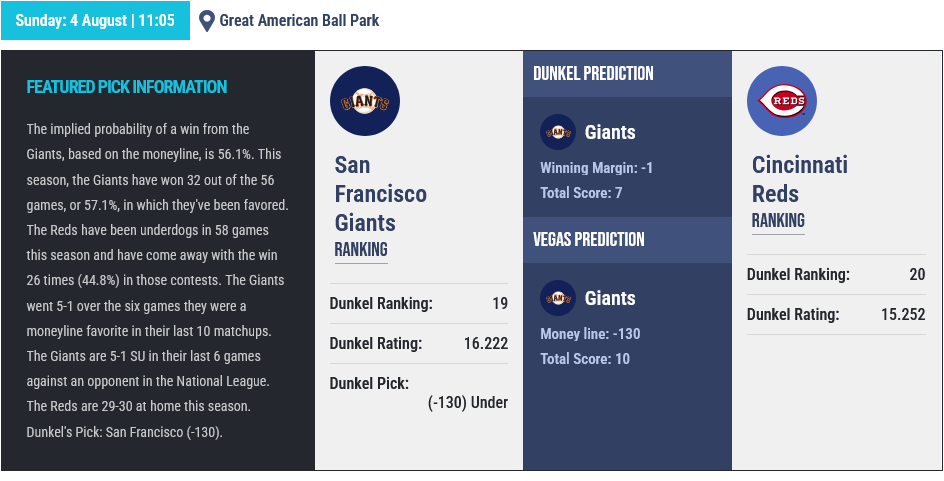Viewport: 944px width, 481px height.
Task: Click Ranking label under Cincinnati Reds
Action: click(x=778, y=220)
